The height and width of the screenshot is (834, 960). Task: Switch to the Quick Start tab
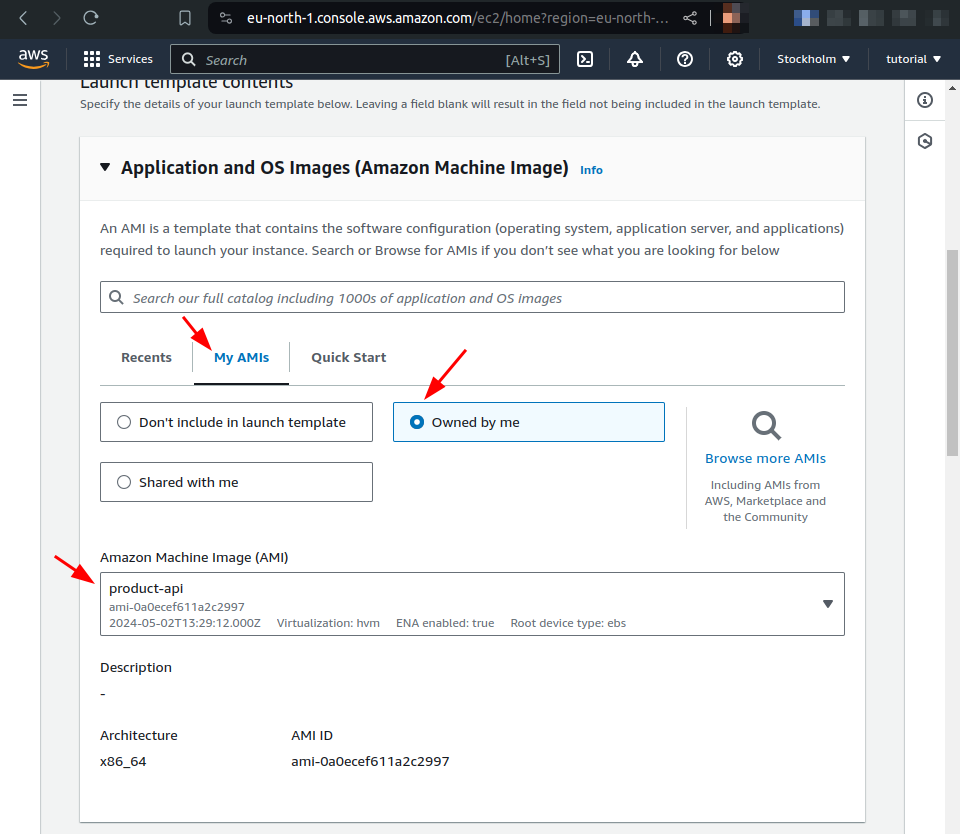click(x=348, y=358)
